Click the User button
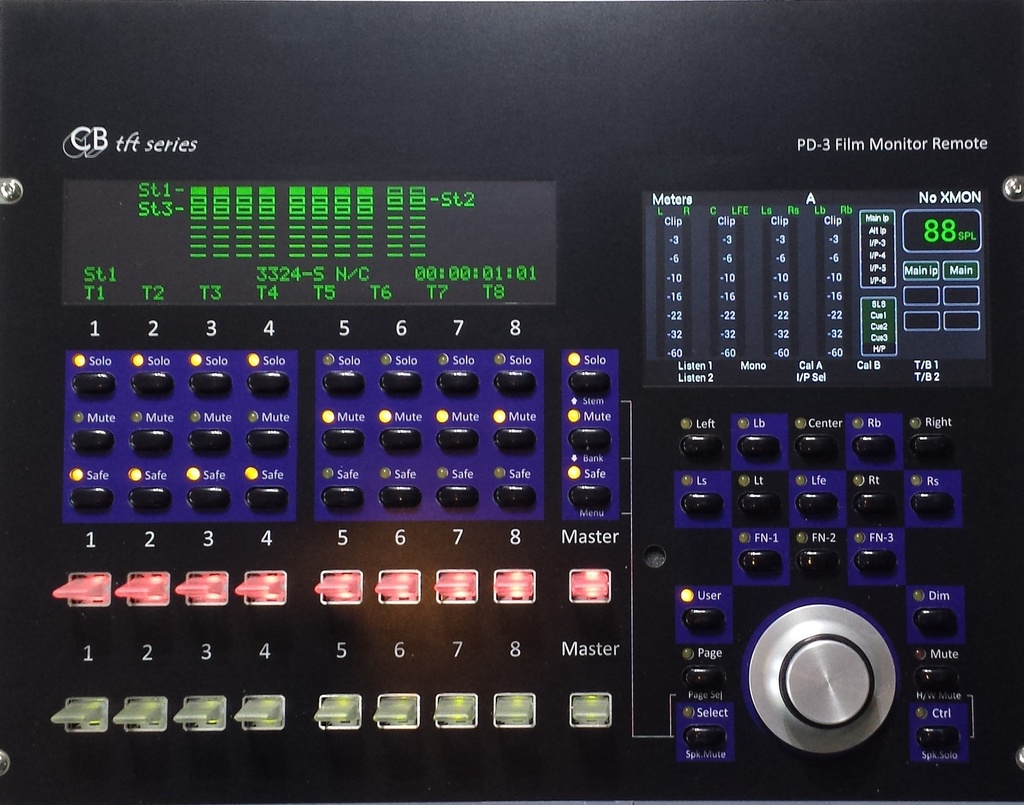Image resolution: width=1024 pixels, height=805 pixels. [703, 620]
